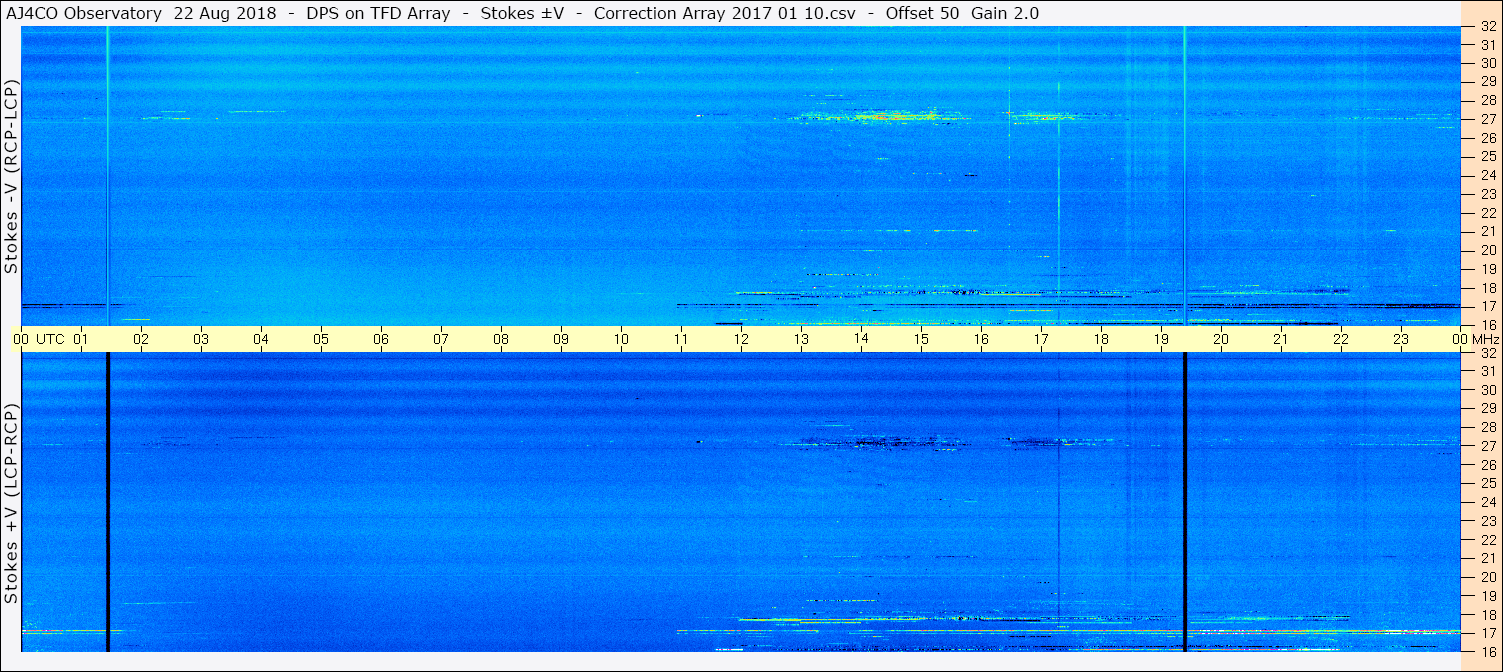
Task: Select hour tick "23" on the time axis
Action: coord(1401,339)
